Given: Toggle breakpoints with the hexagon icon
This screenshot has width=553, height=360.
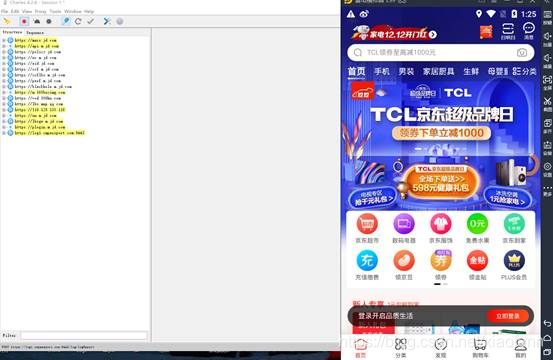Looking at the screenshot, I should 49,22.
